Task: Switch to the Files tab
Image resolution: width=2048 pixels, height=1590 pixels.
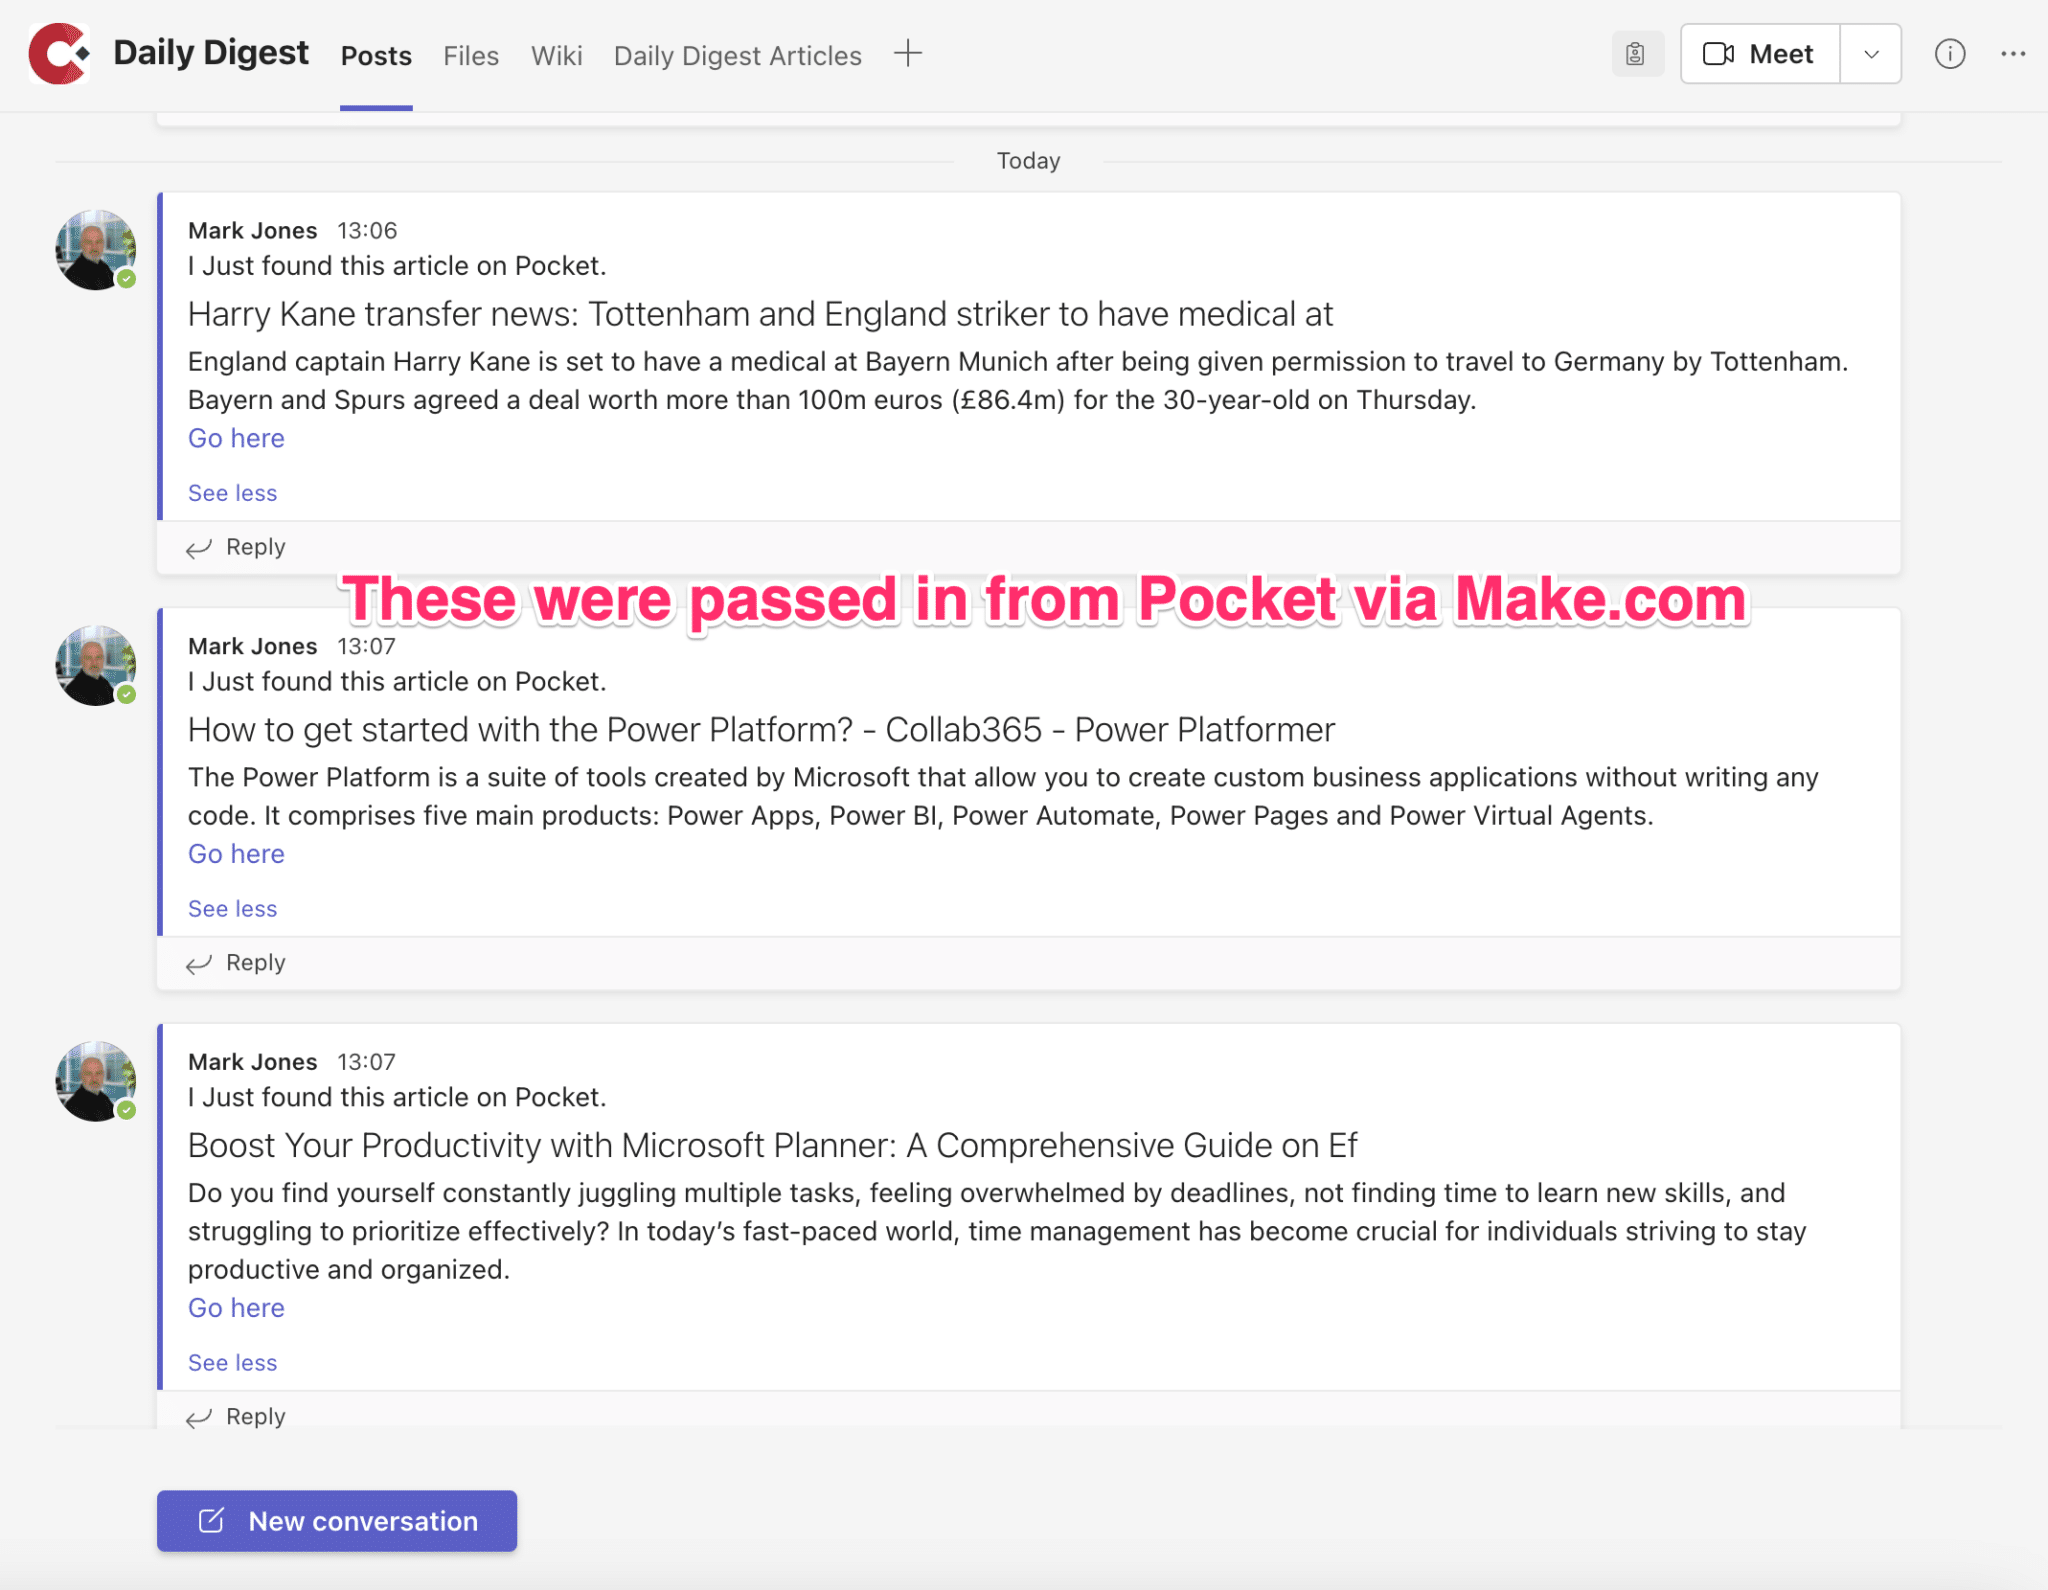Action: [x=471, y=56]
